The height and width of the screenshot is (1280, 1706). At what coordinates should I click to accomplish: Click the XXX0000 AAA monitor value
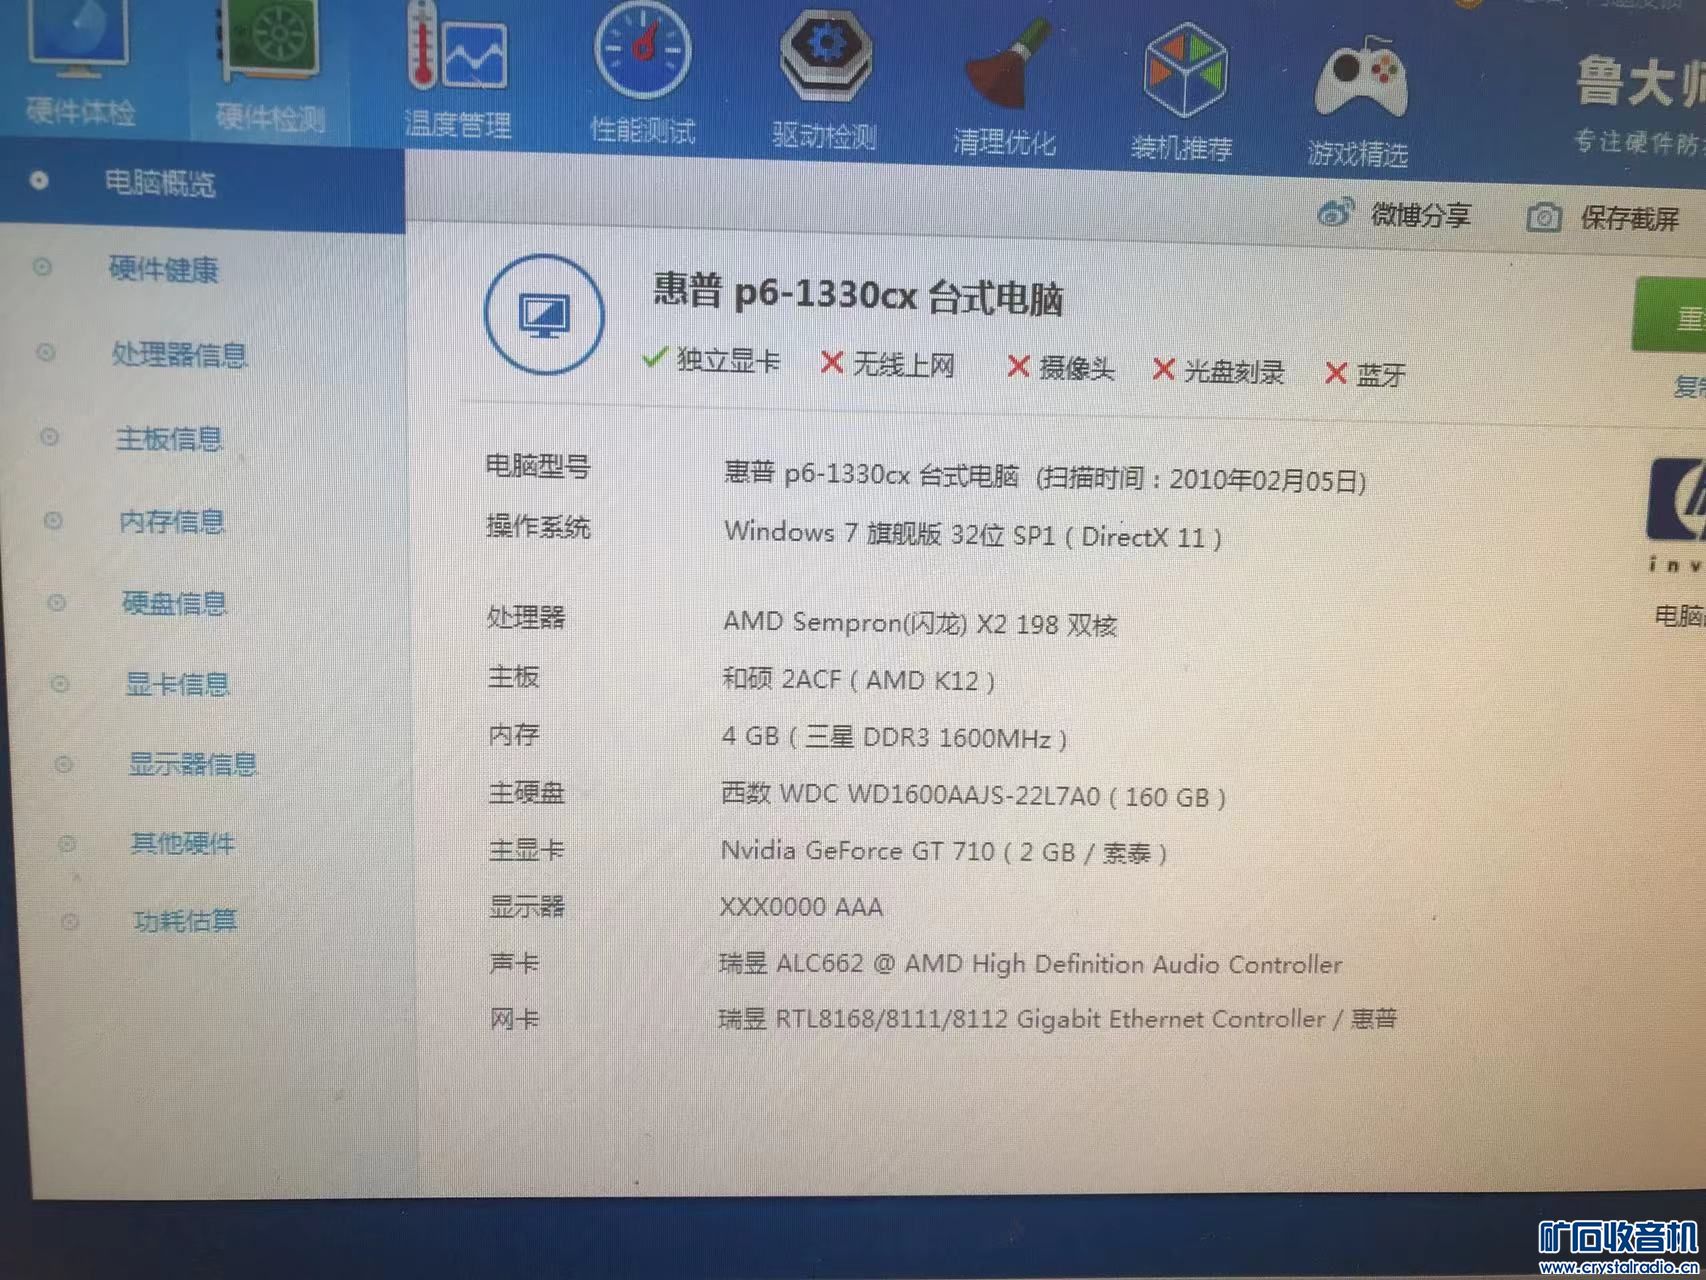pos(801,907)
